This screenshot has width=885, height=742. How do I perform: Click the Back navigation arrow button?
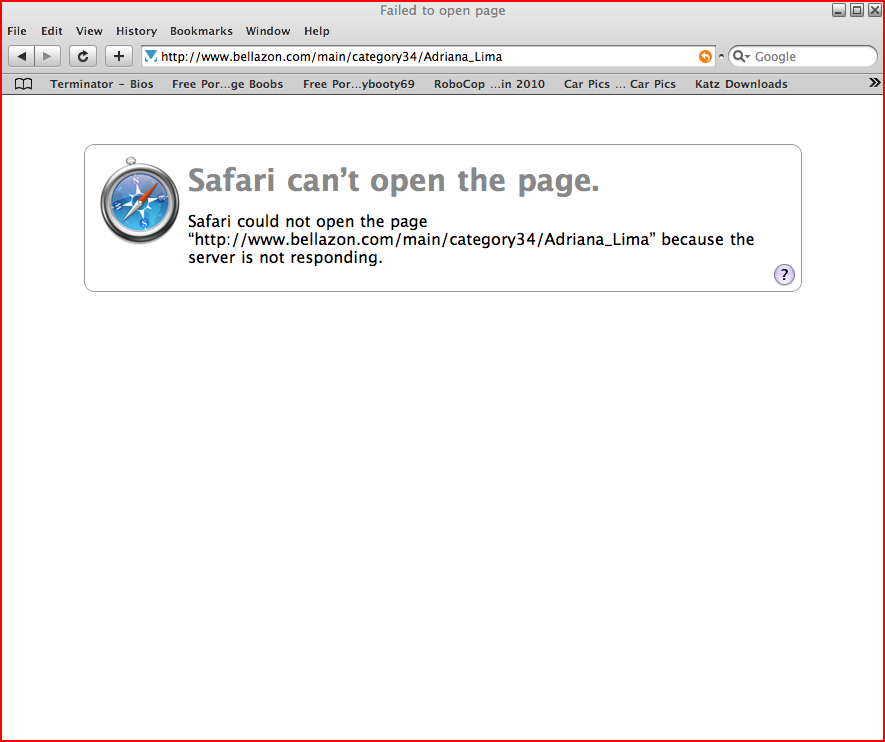tap(22, 56)
